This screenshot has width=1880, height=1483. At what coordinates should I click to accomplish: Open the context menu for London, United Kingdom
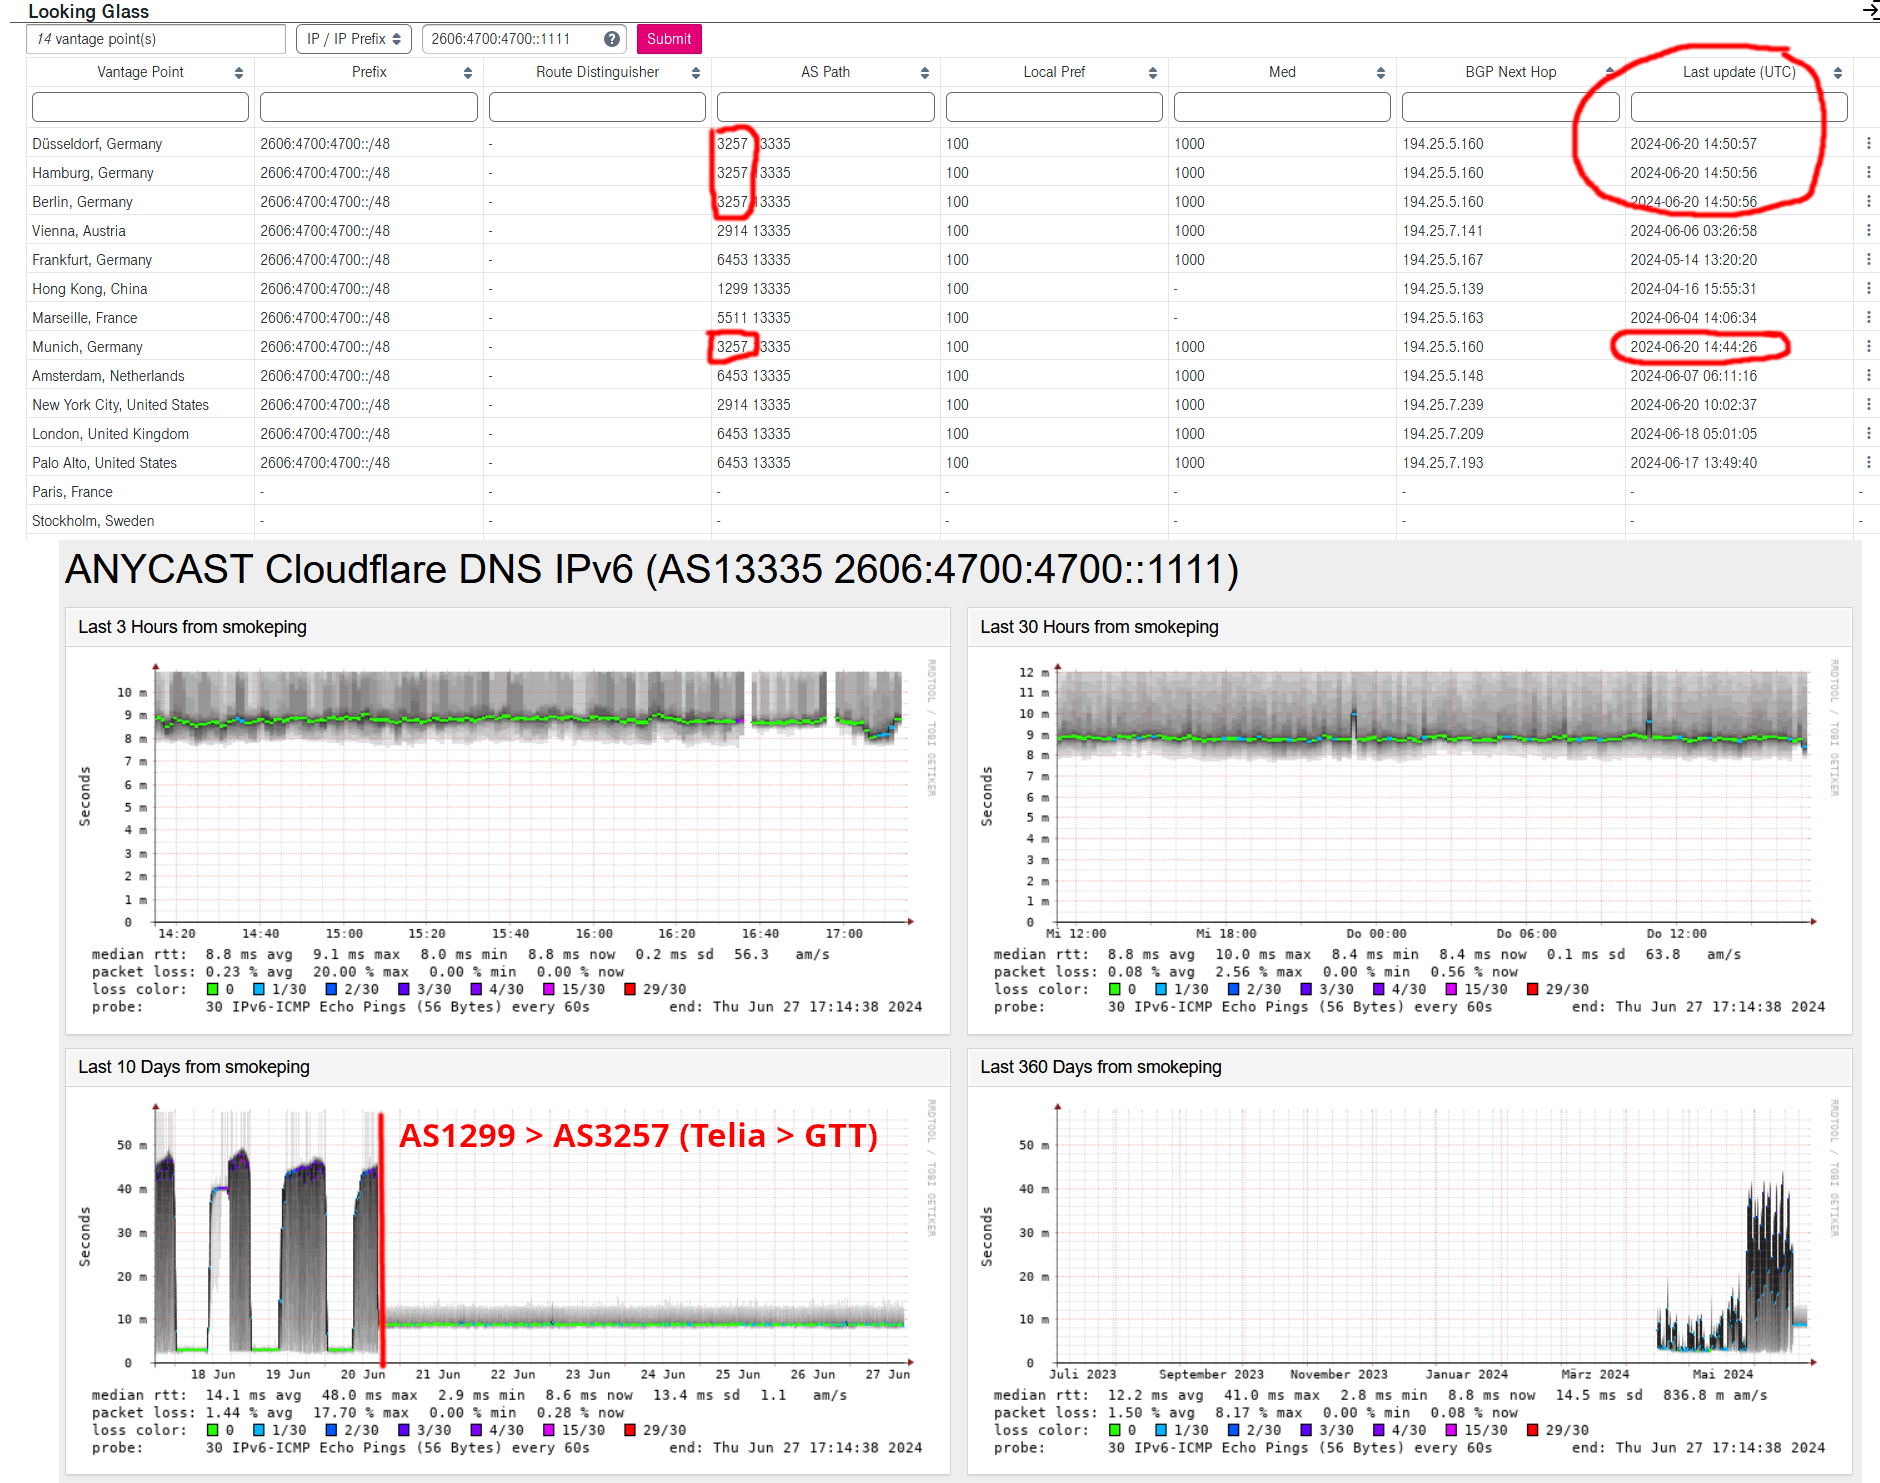1869,433
